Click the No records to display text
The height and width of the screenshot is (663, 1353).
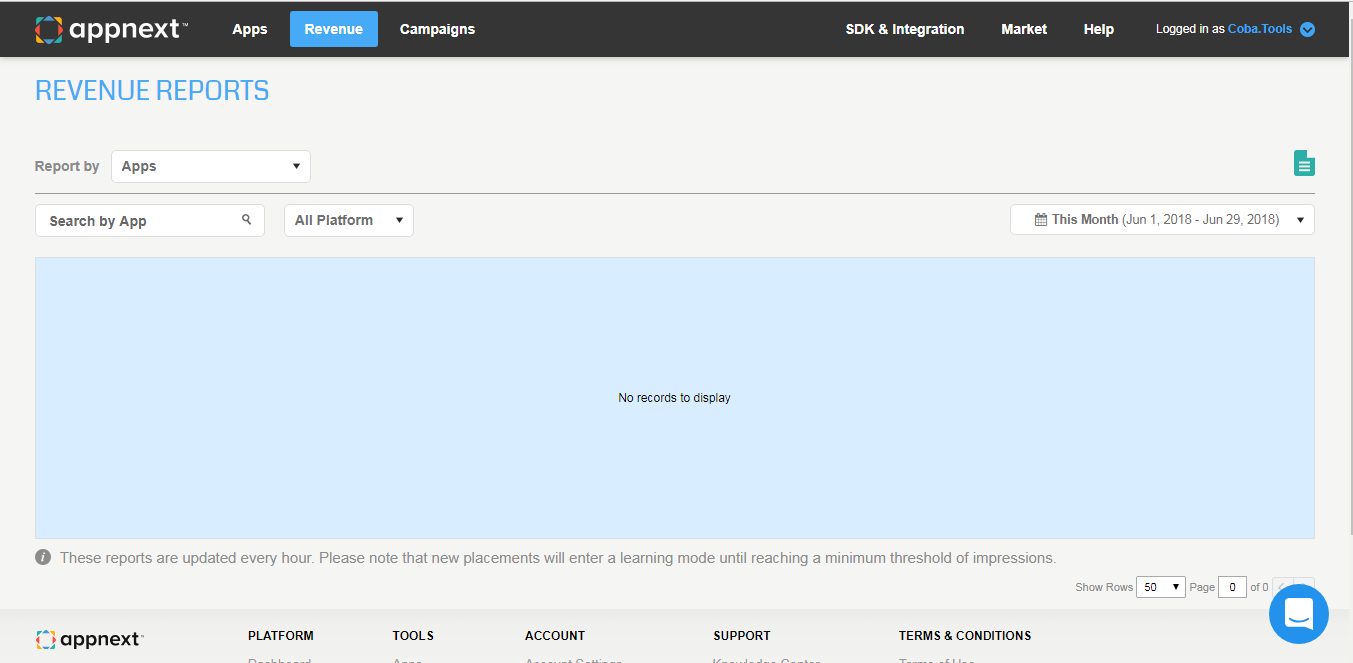[675, 398]
